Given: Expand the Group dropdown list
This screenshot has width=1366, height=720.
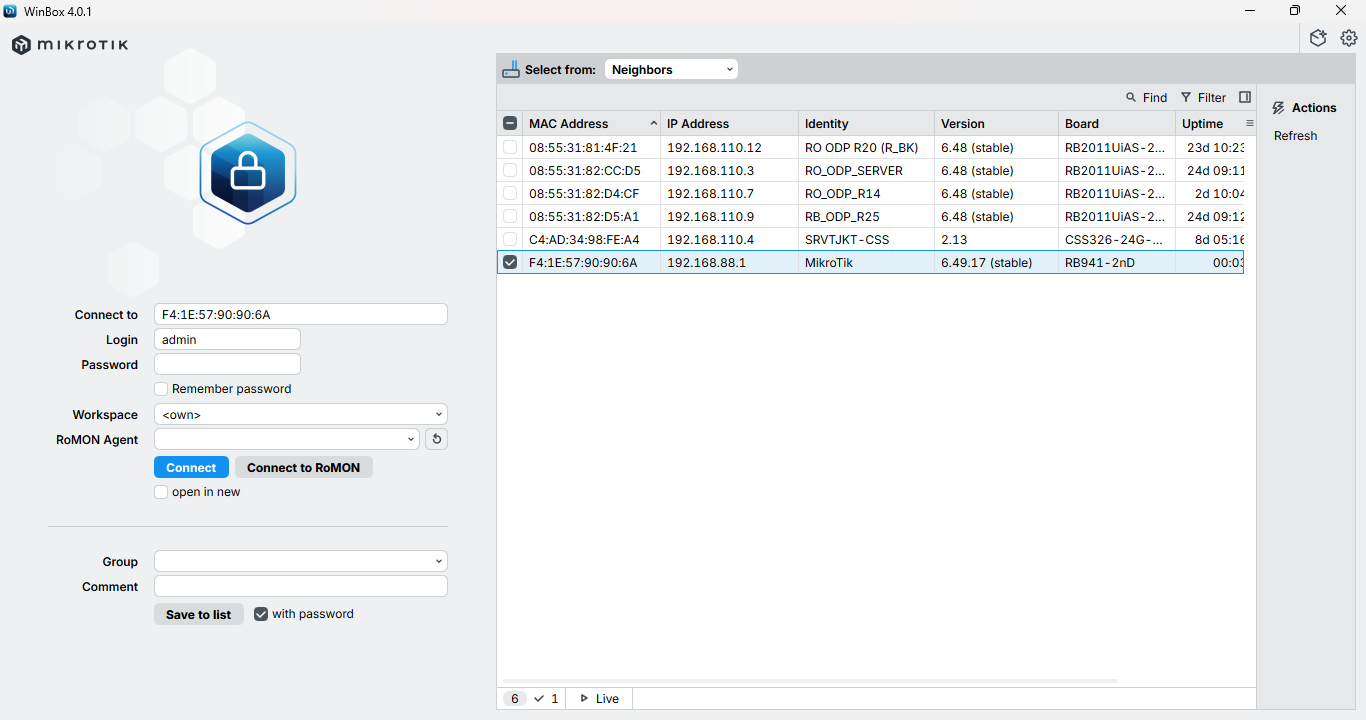Looking at the screenshot, I should [x=300, y=561].
